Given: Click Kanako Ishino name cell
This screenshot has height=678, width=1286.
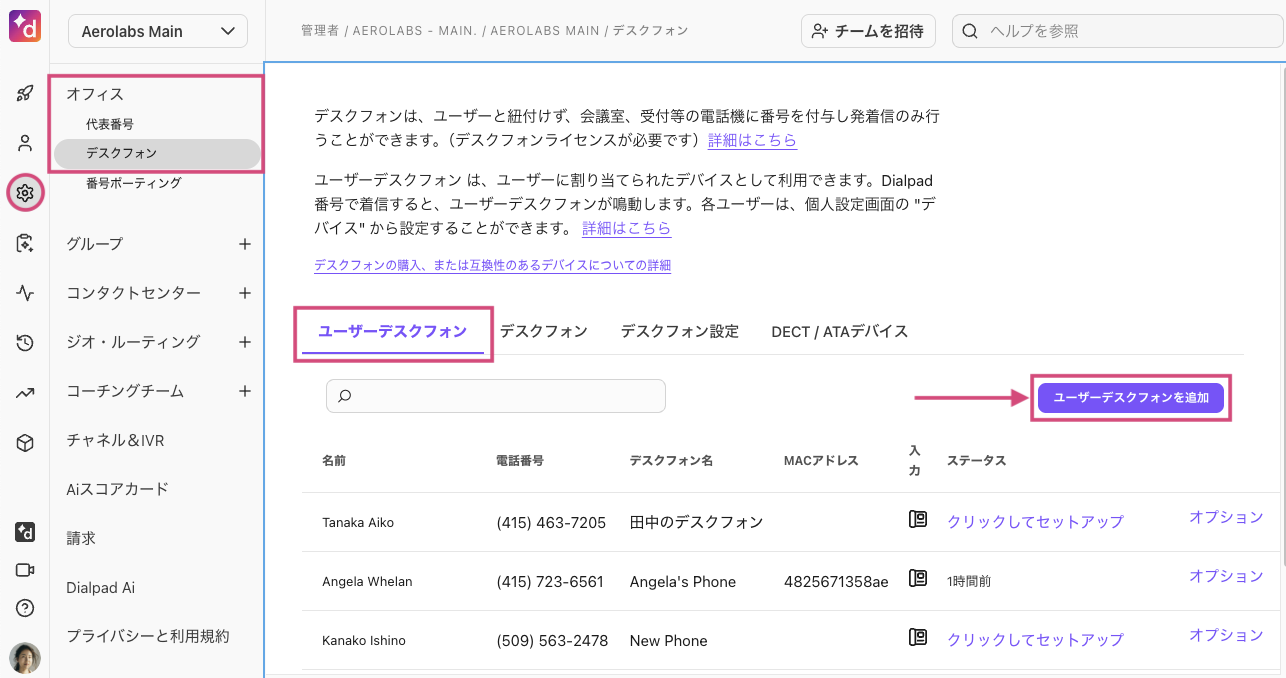Looking at the screenshot, I should click(364, 640).
